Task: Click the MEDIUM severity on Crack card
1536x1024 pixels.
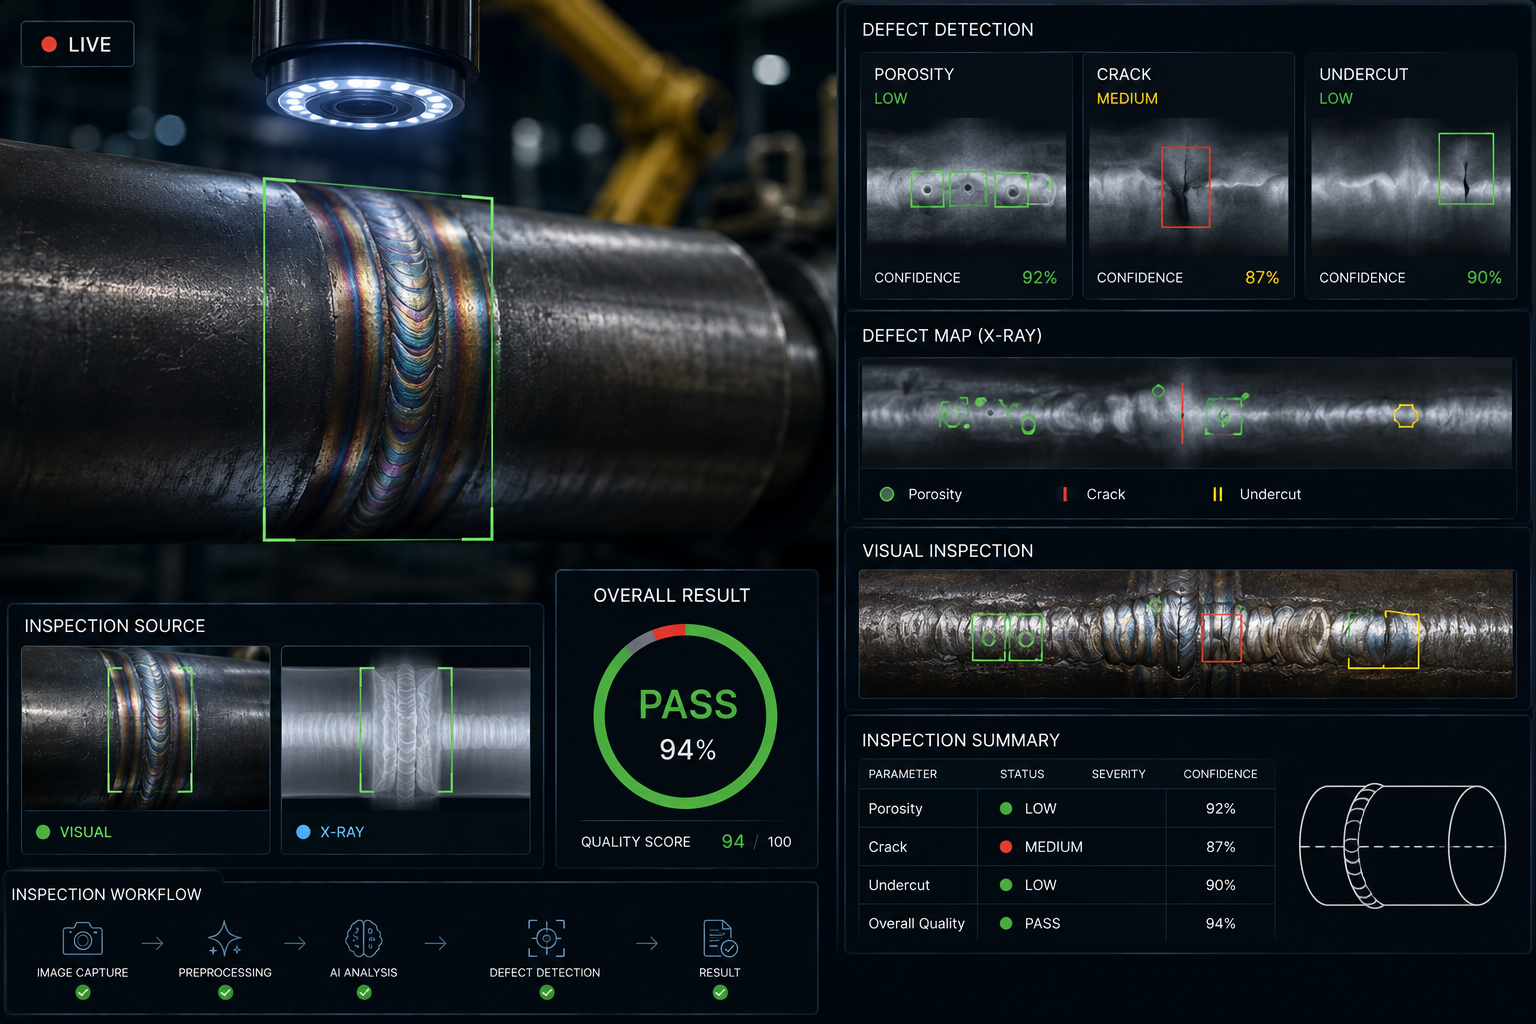Action: point(1127,98)
